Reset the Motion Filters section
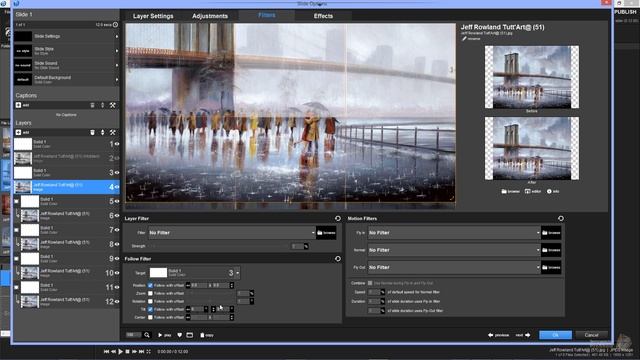Viewport: 640px width, 360px height. (x=561, y=218)
